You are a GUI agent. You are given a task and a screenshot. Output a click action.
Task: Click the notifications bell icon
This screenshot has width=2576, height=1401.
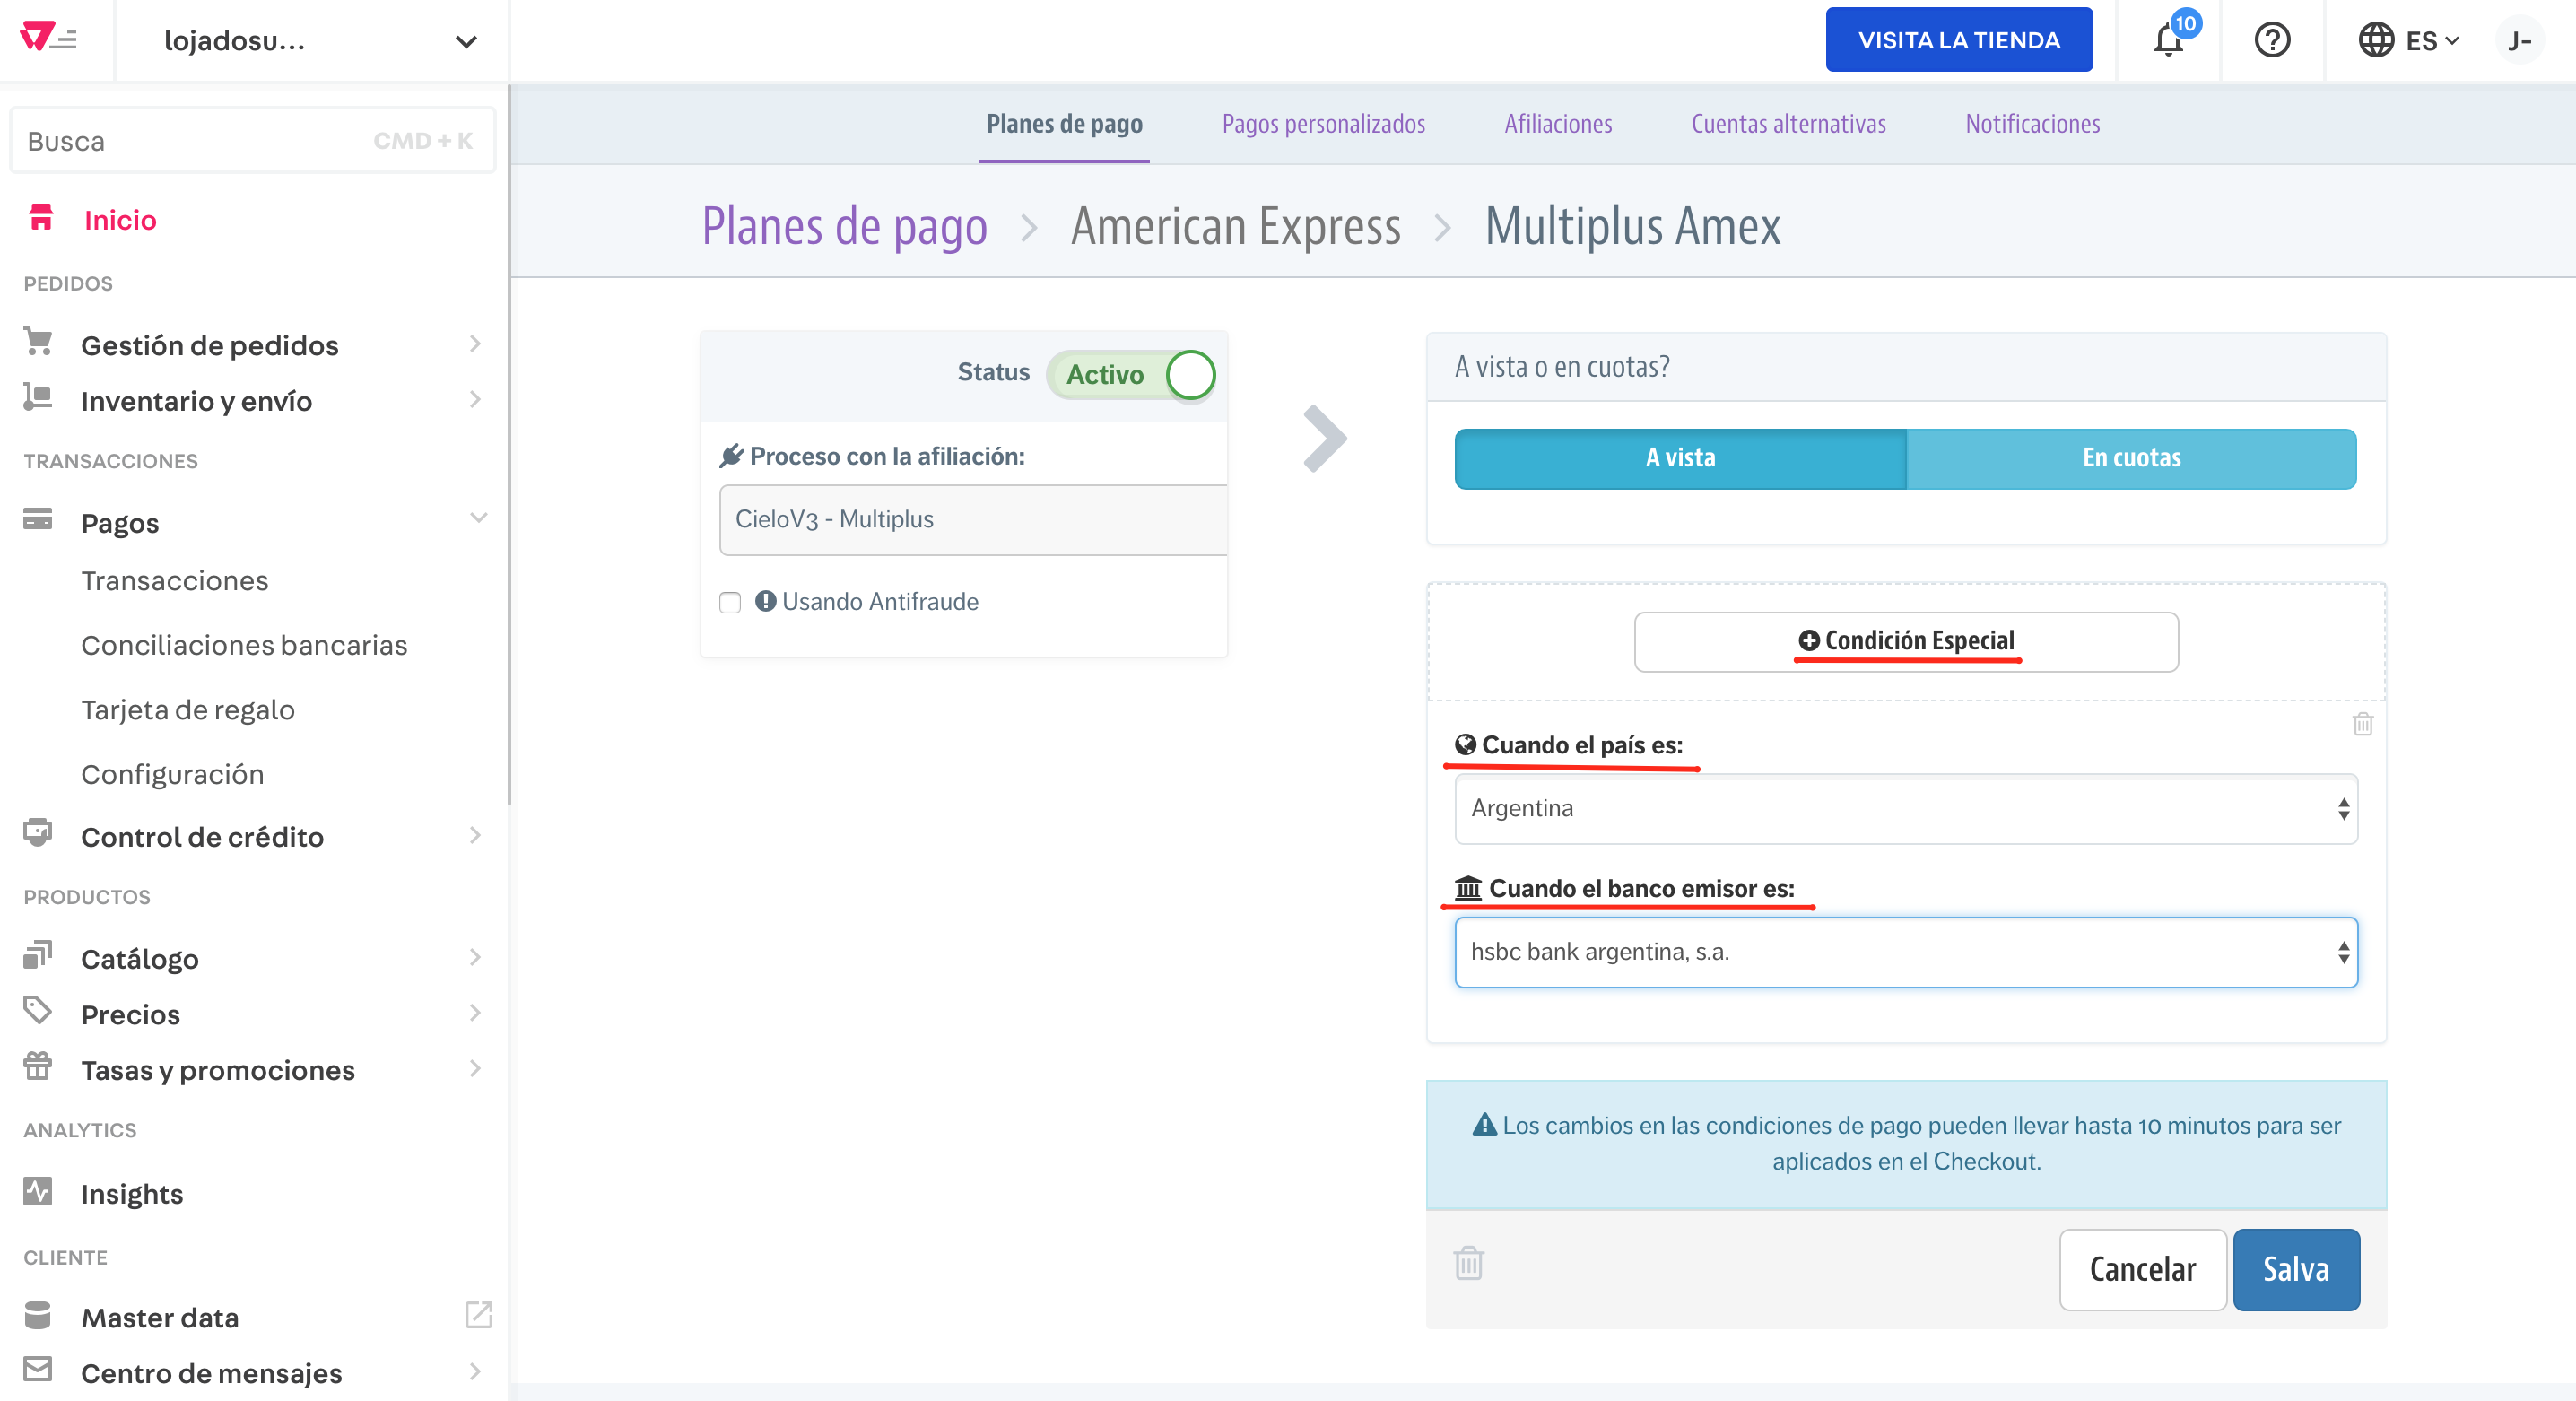(x=2167, y=40)
